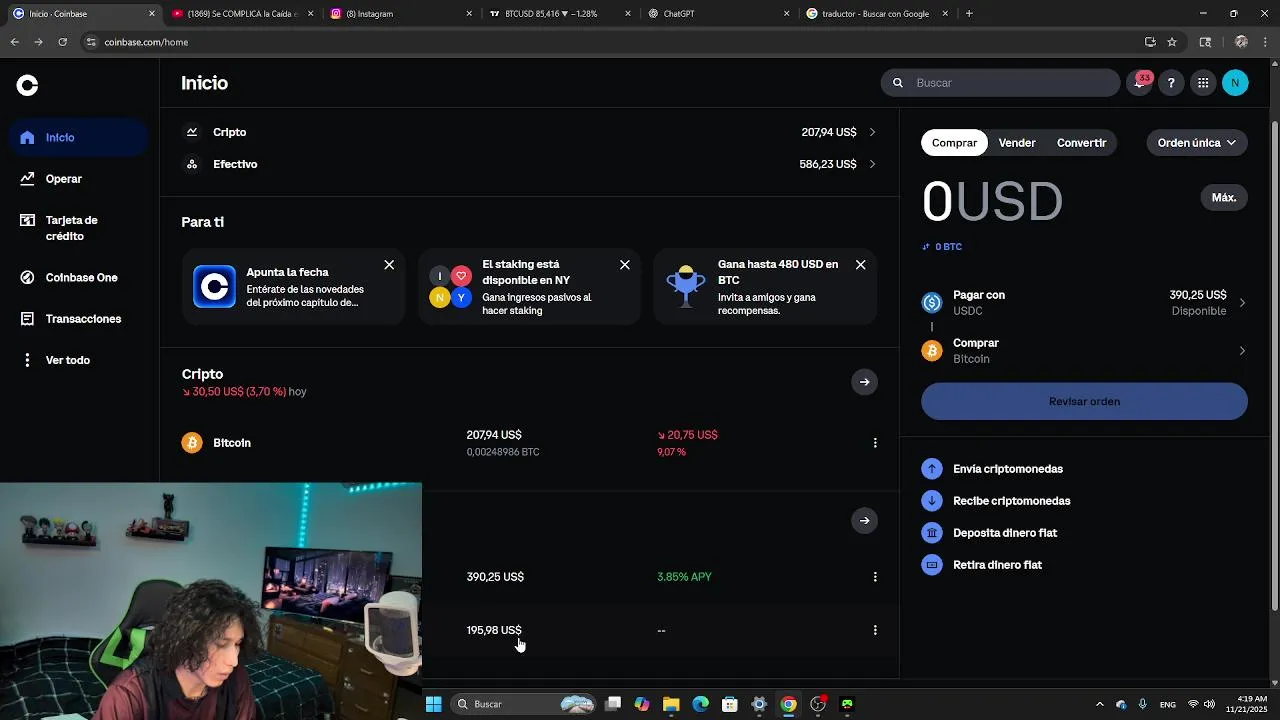Click Deposita dinero fiat
The height and width of the screenshot is (720, 1280).
tap(1004, 533)
